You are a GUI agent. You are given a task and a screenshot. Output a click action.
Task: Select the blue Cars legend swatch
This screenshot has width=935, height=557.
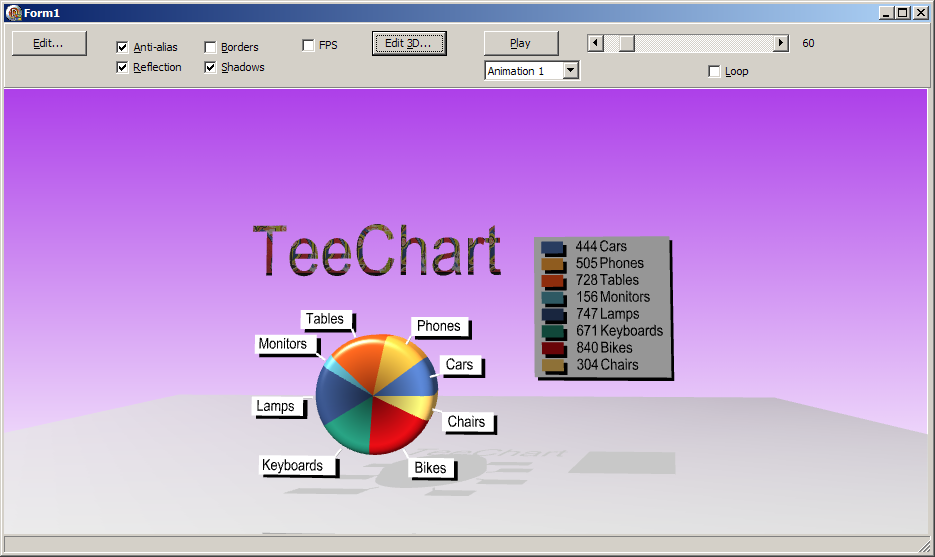[553, 247]
